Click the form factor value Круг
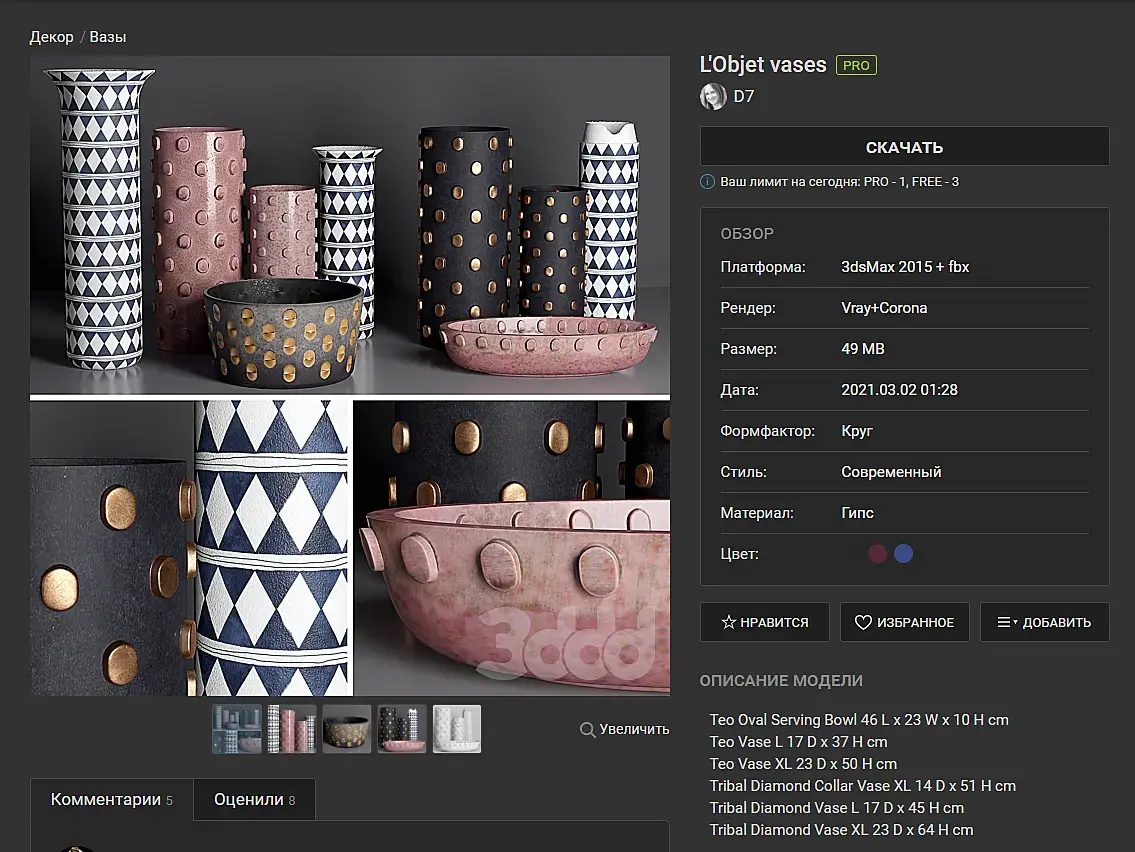Viewport: 1135px width, 852px height. point(857,431)
